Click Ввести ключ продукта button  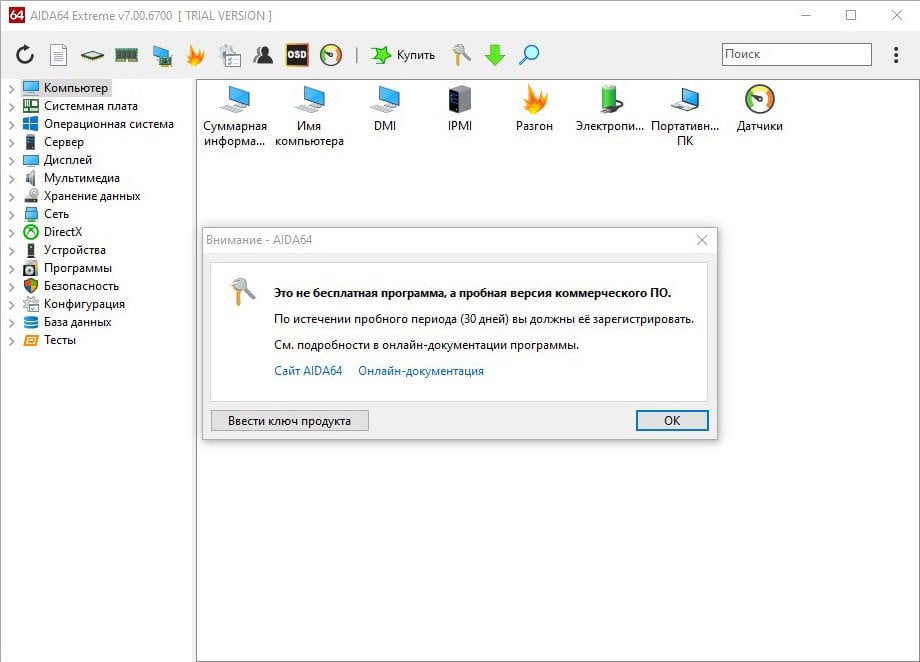click(x=290, y=421)
